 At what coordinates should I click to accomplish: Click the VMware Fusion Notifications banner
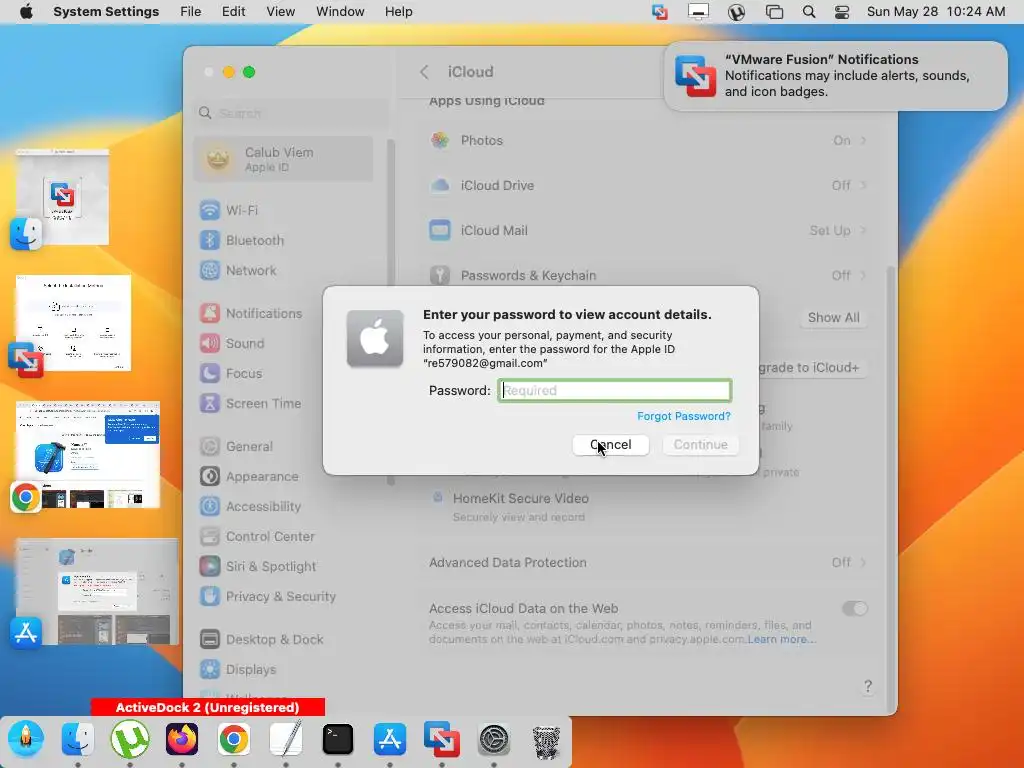[x=835, y=76]
